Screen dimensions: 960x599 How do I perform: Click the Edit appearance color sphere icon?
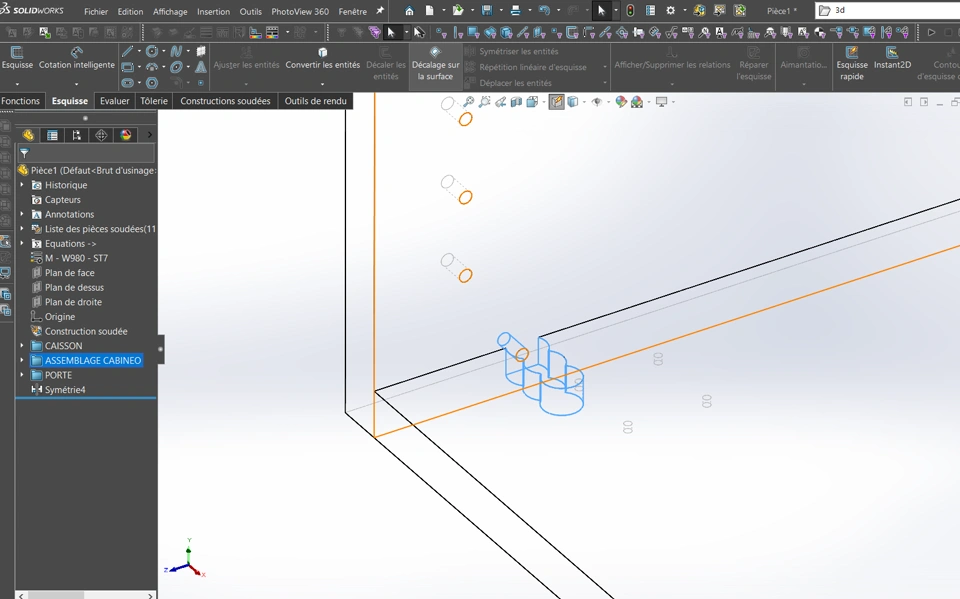(x=621, y=102)
